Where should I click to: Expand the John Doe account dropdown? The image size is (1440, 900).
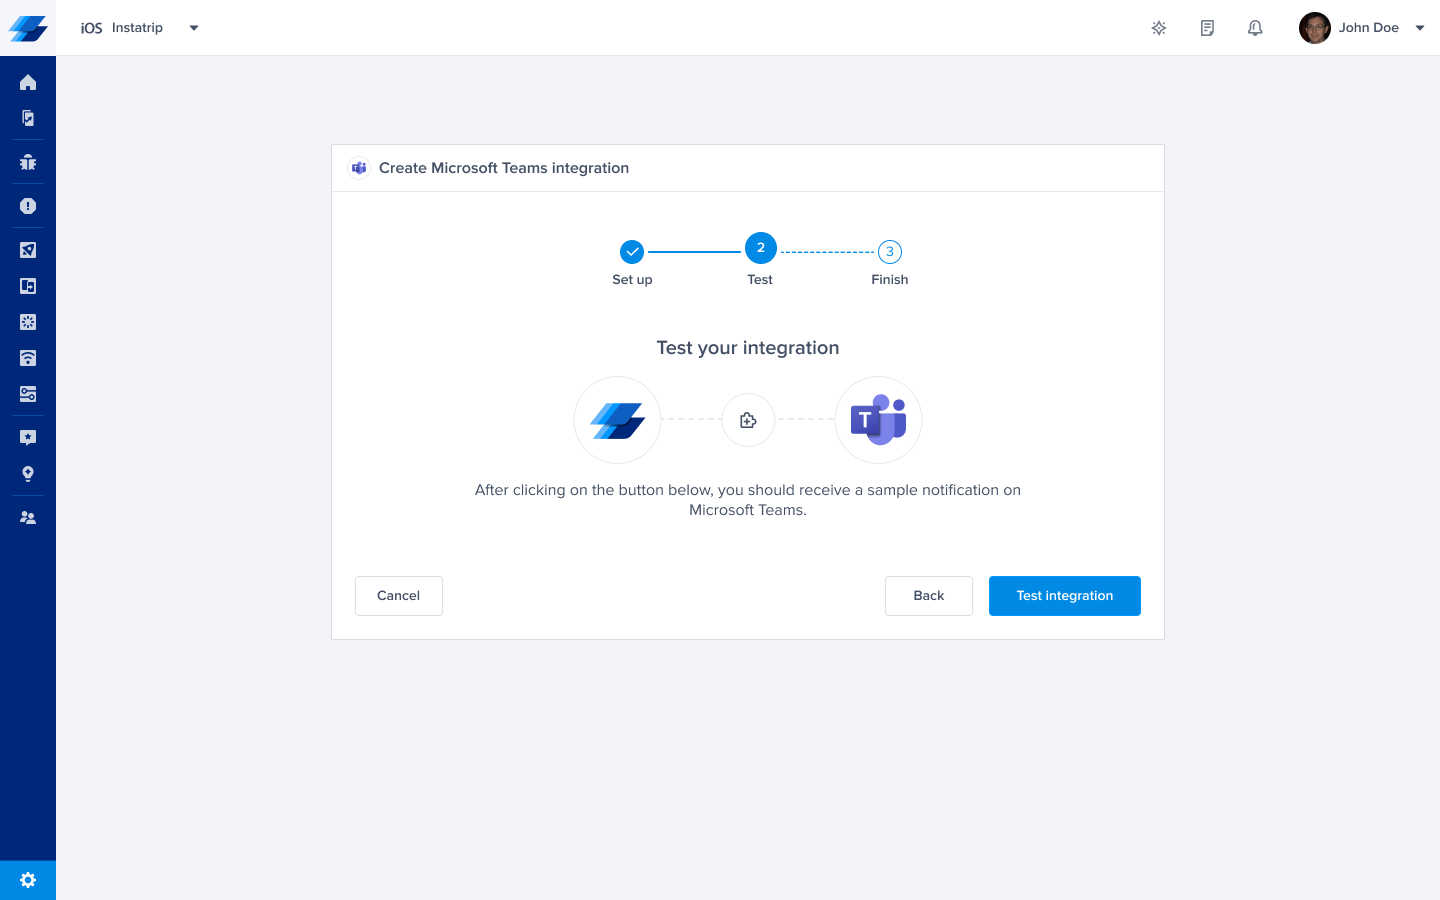point(1420,27)
